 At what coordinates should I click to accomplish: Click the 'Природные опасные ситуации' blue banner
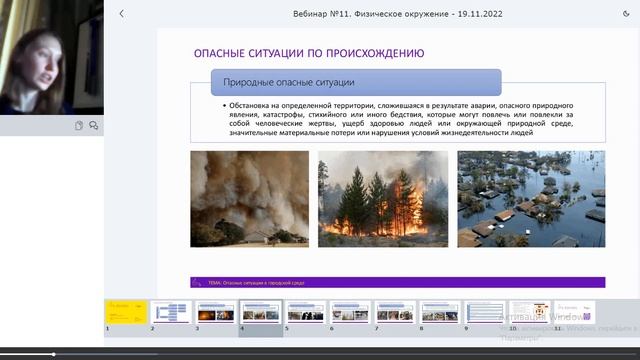(x=356, y=82)
